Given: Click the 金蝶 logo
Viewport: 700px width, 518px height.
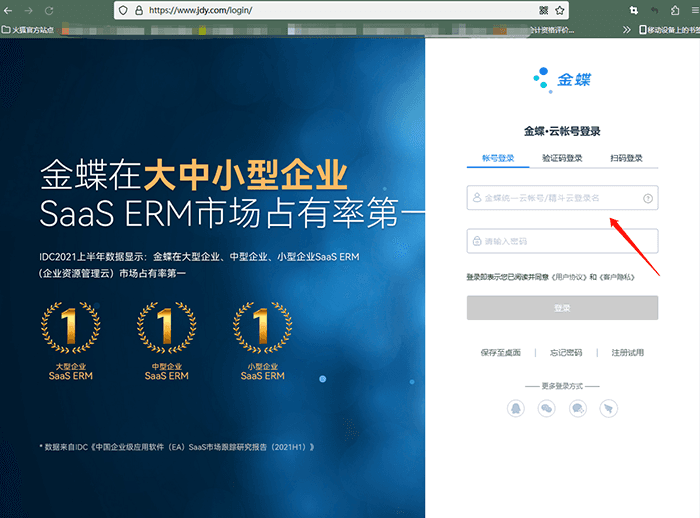Looking at the screenshot, I should (x=562, y=80).
